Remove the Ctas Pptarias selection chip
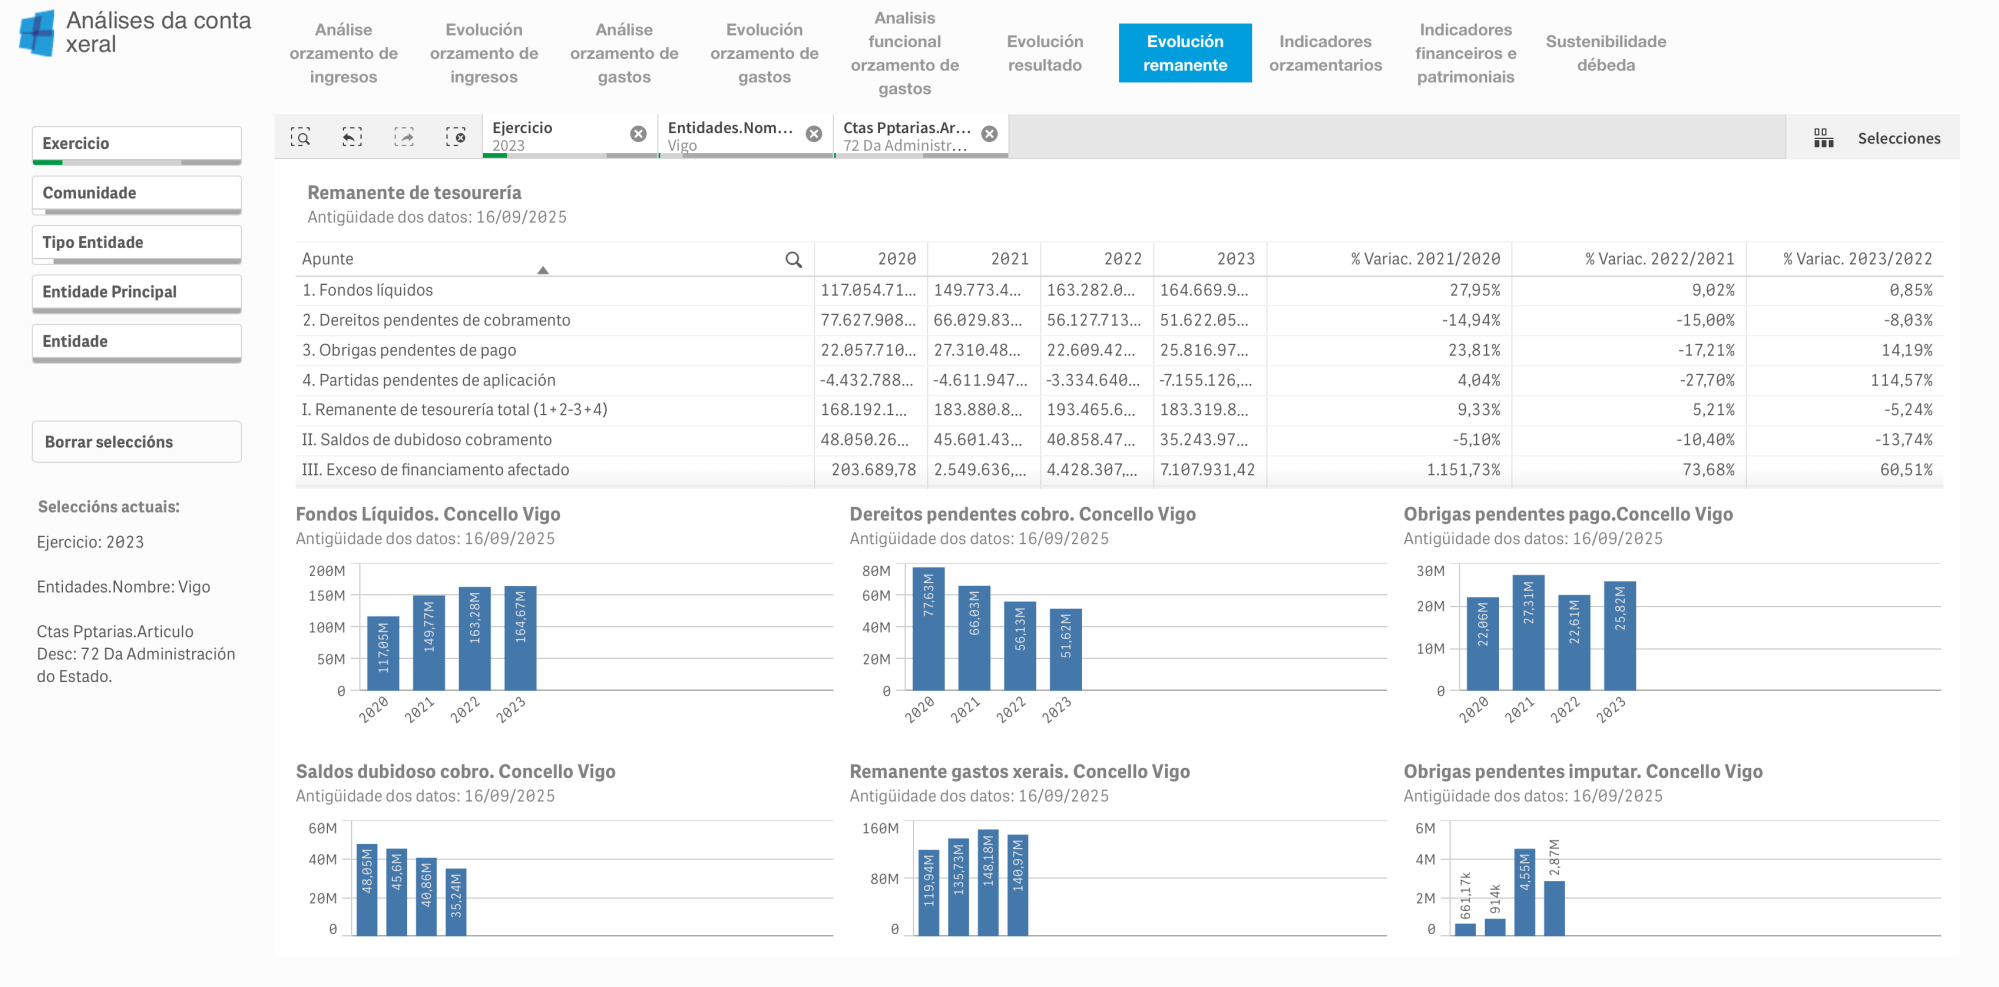1999x987 pixels. 989,134
